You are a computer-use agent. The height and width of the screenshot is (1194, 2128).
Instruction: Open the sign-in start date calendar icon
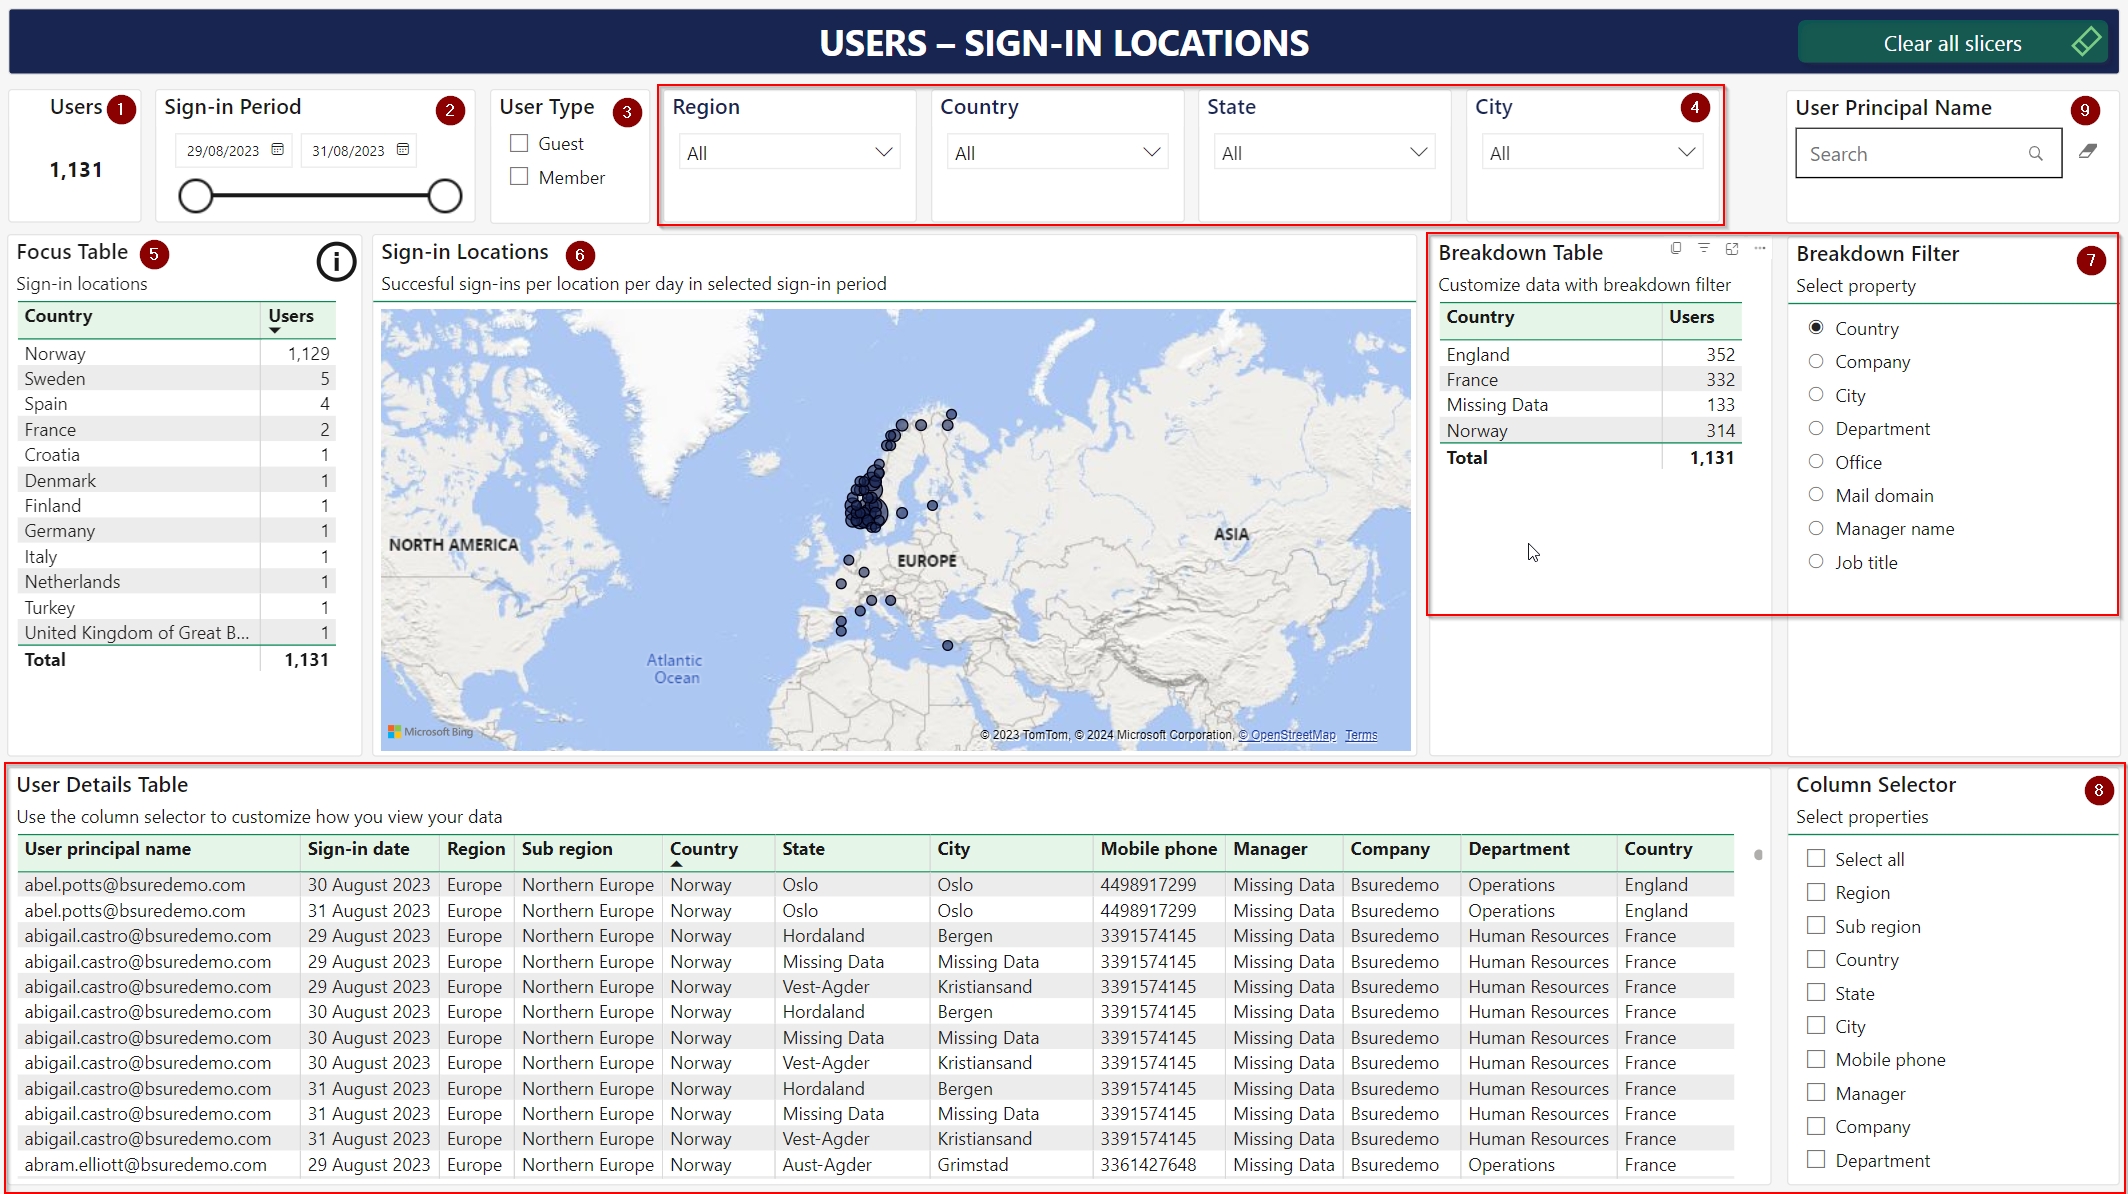pos(278,150)
